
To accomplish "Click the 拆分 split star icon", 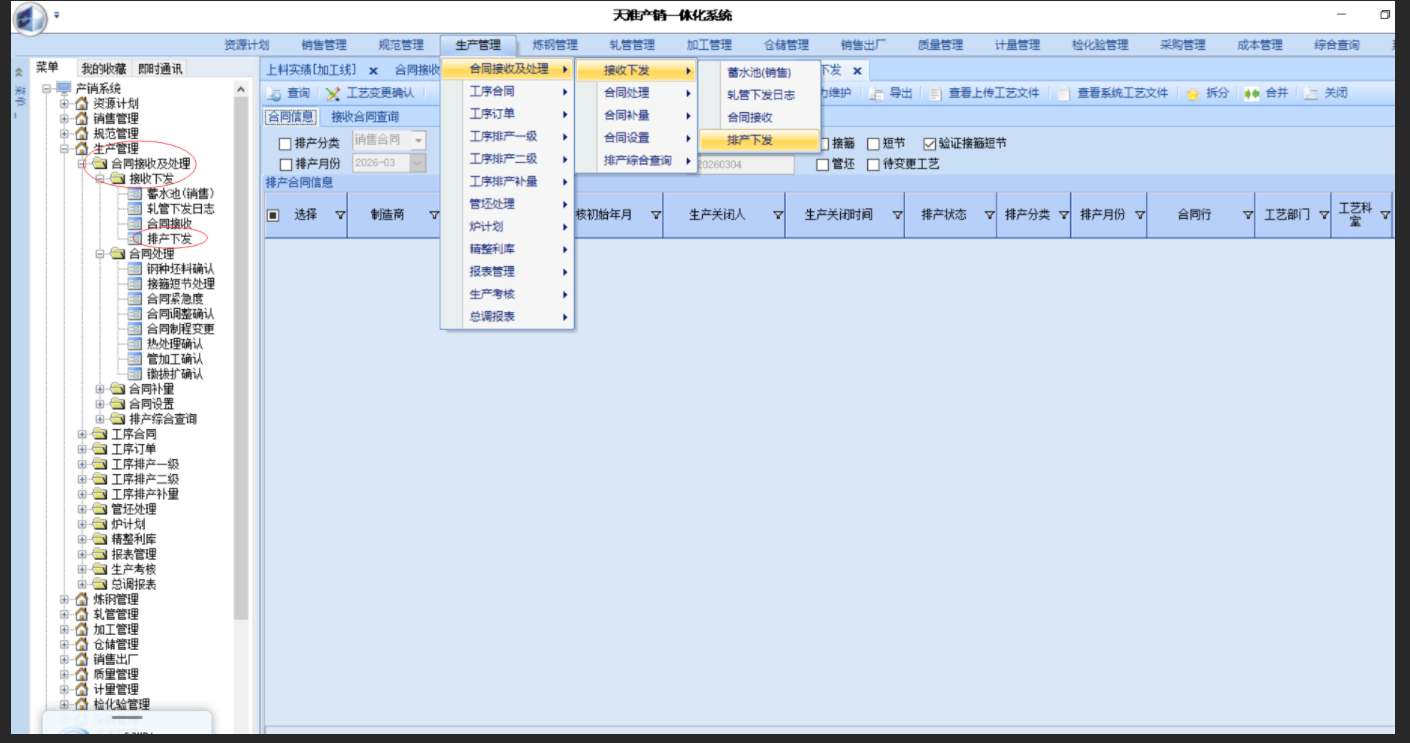I will (x=1193, y=93).
